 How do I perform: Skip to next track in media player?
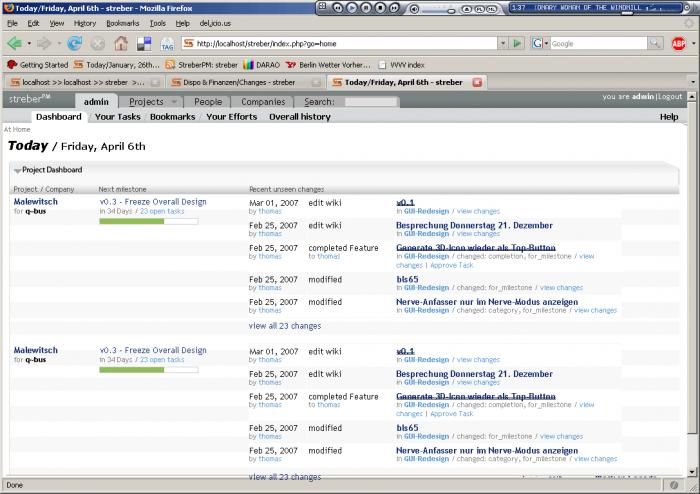tap(394, 8)
